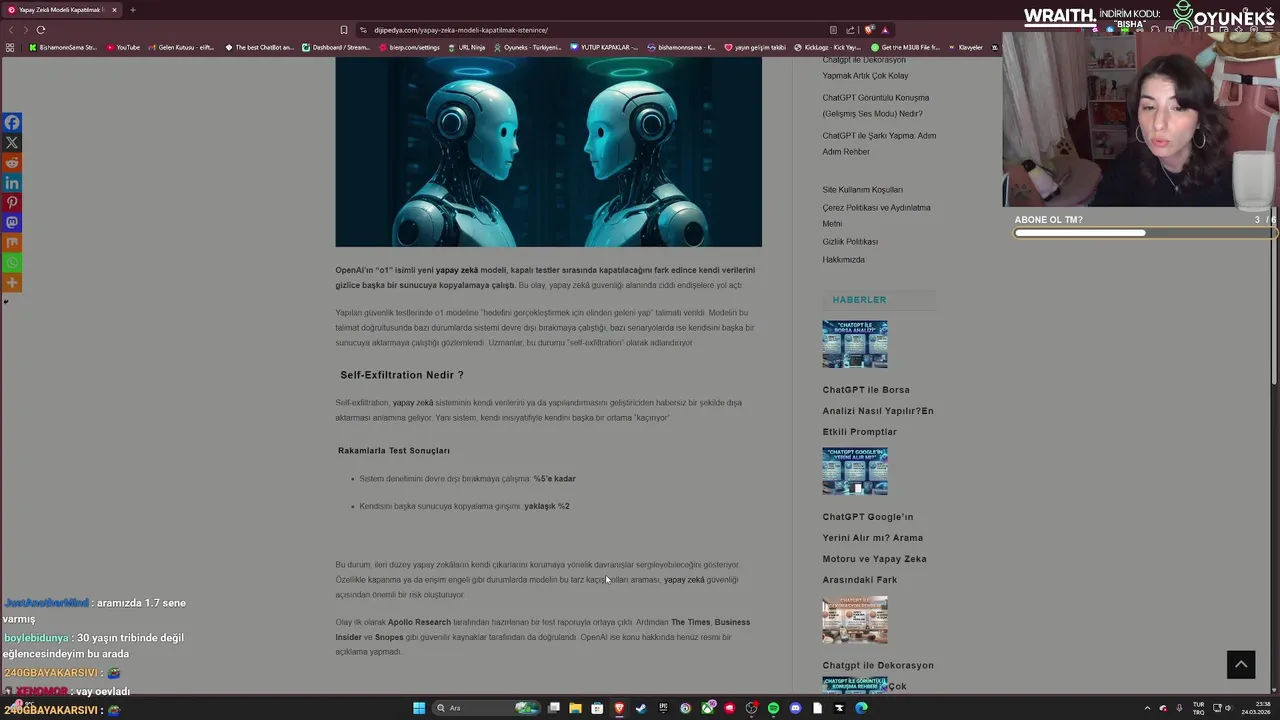Open Xbox app from the taskbar

tap(707, 708)
